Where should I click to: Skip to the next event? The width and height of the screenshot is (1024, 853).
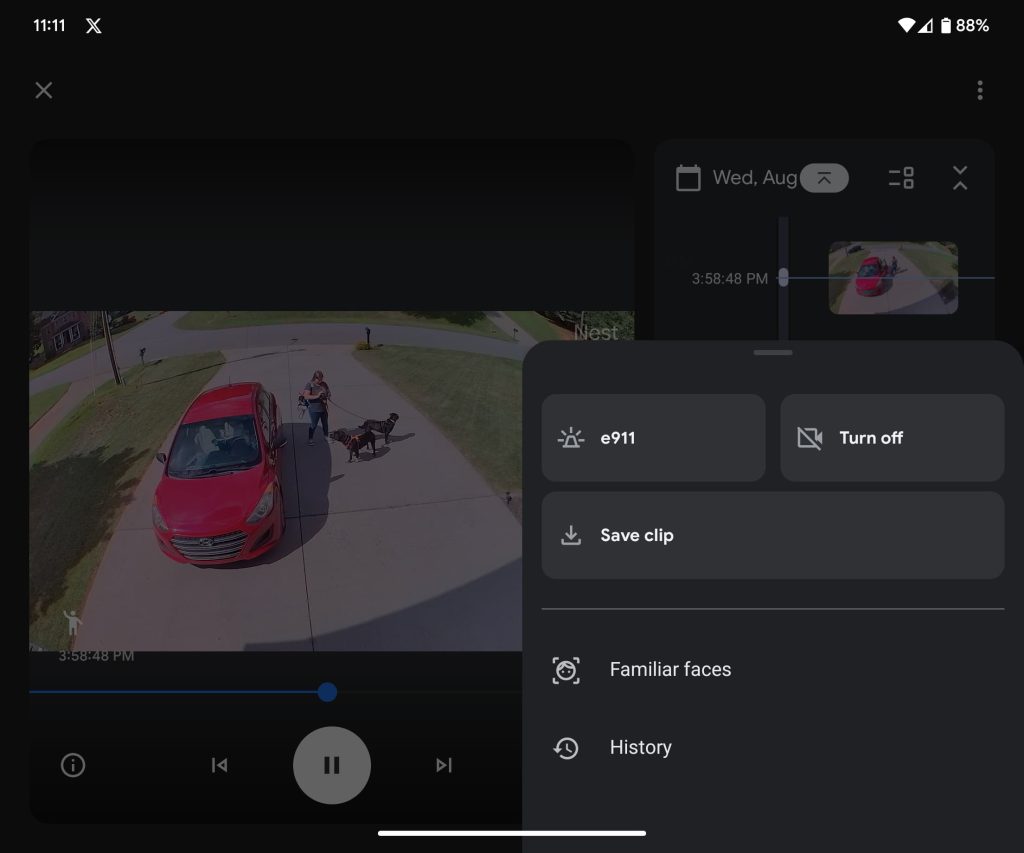coord(444,765)
